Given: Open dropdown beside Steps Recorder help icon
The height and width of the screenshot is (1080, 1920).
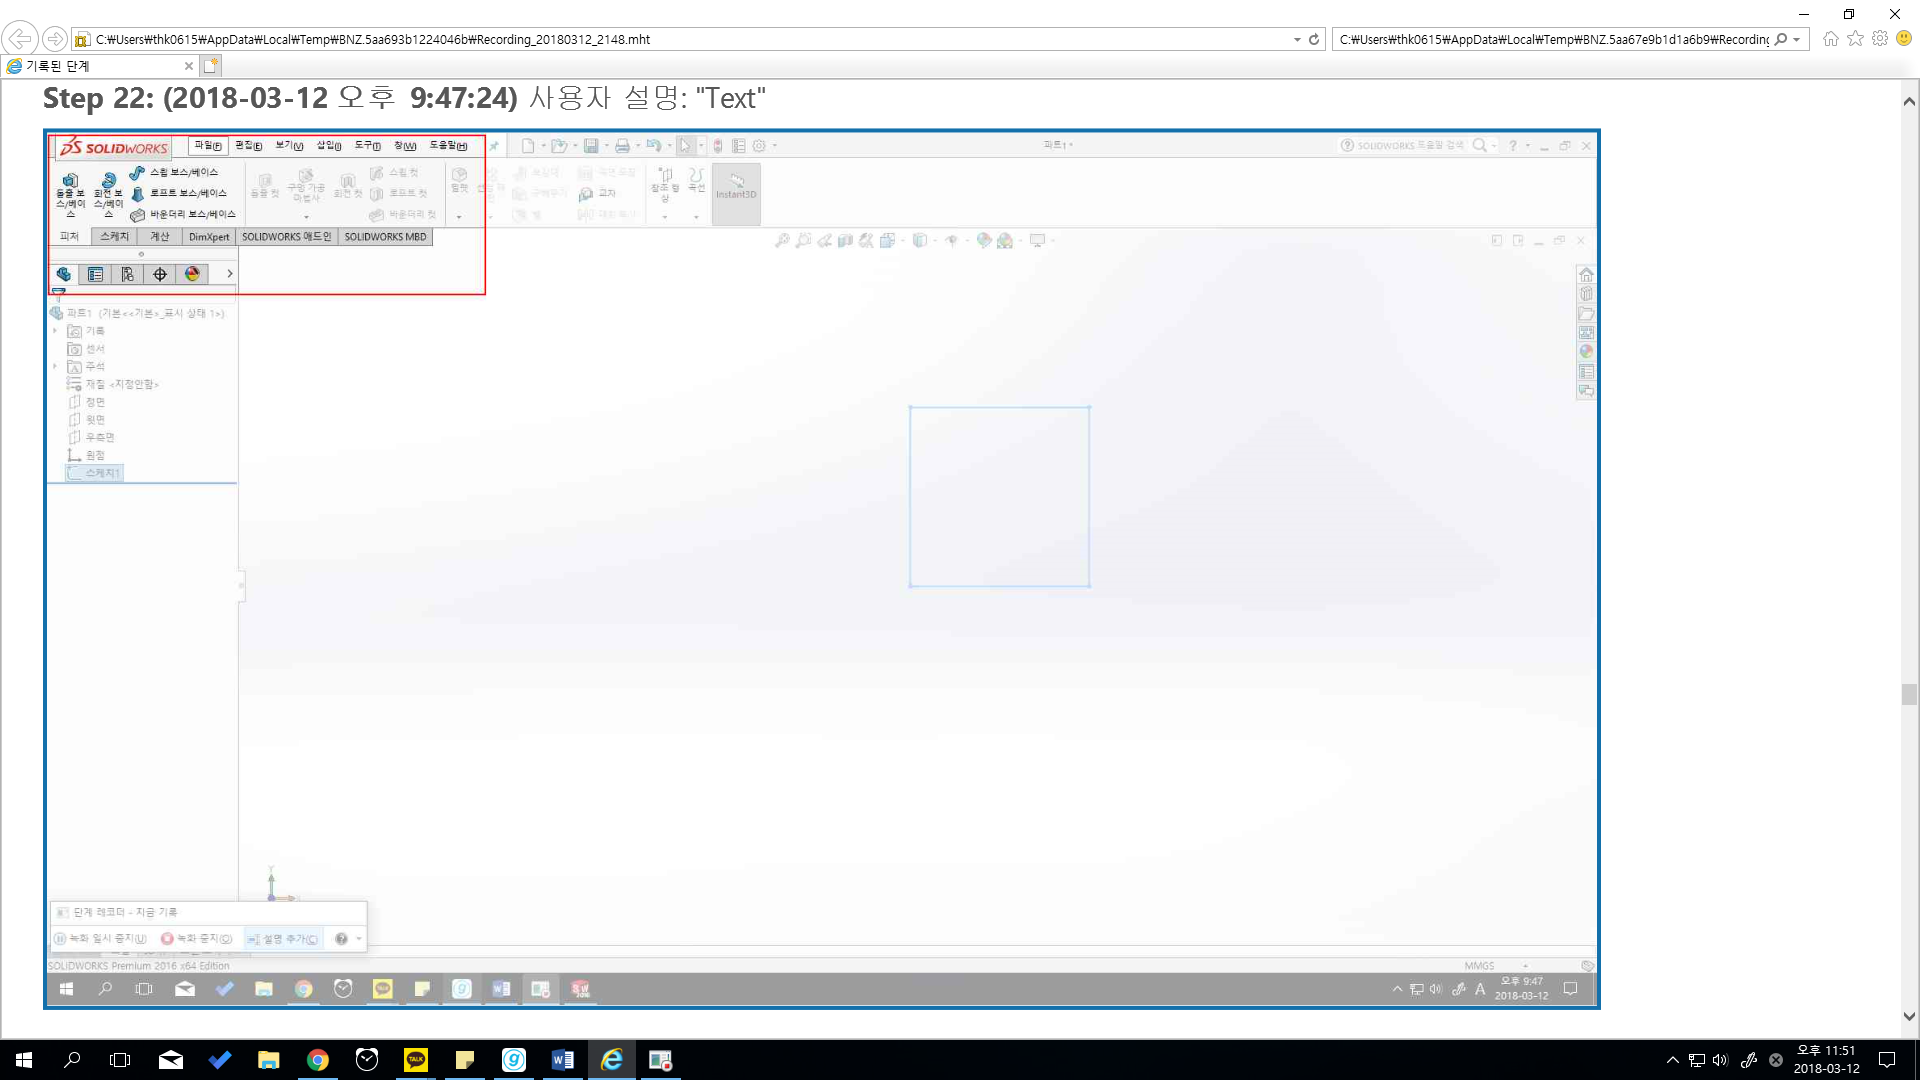Looking at the screenshot, I should (358, 939).
